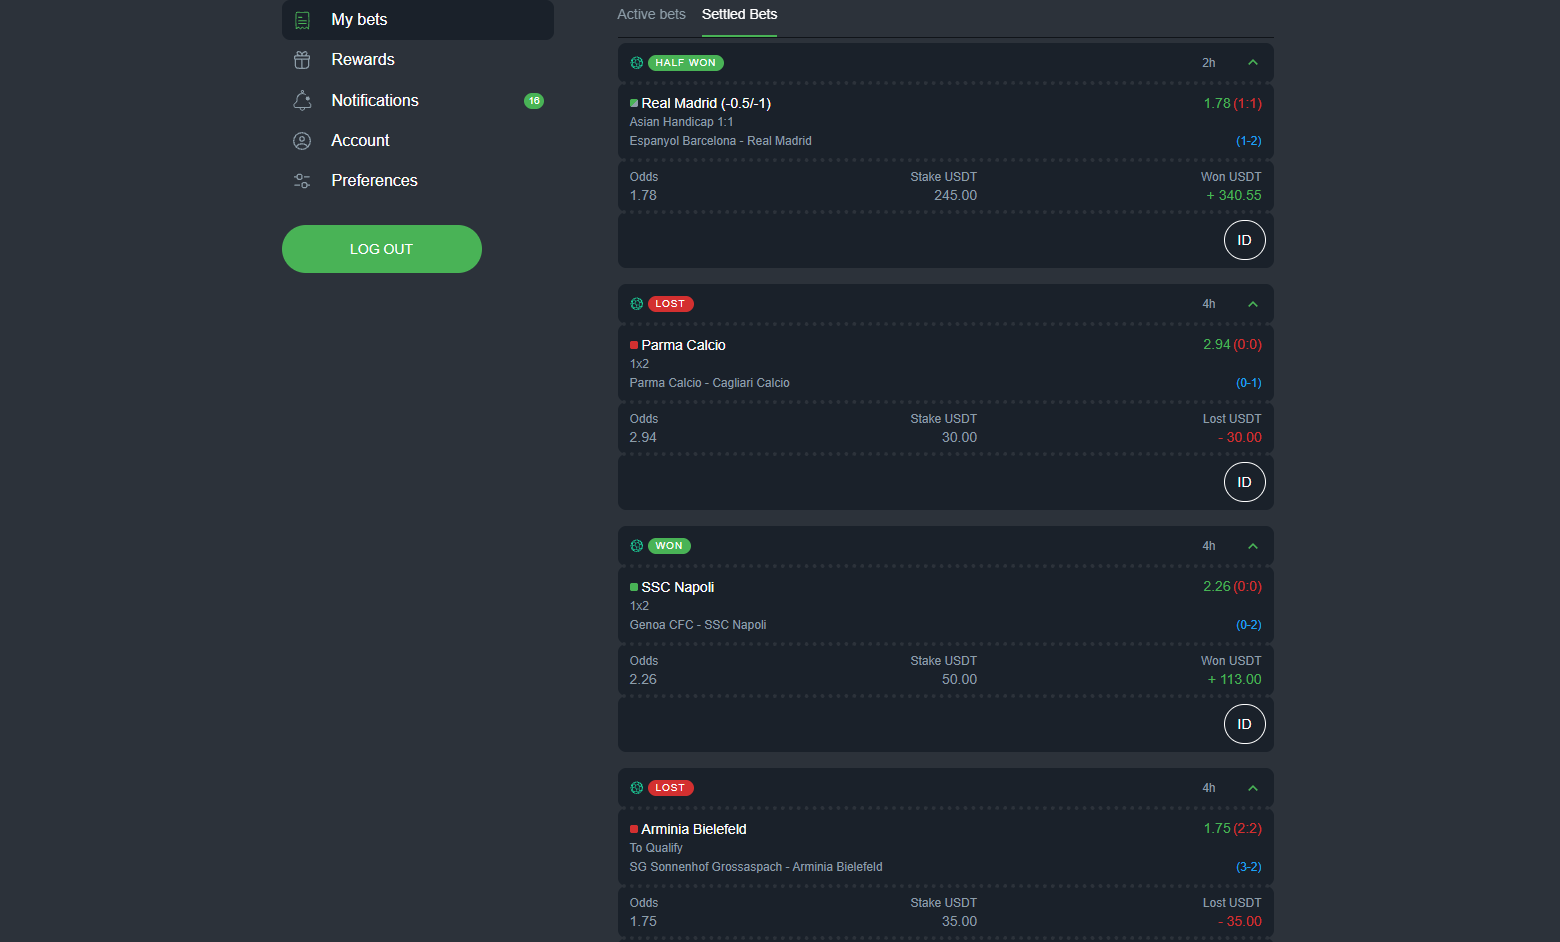Click the WON status badge

[670, 546]
